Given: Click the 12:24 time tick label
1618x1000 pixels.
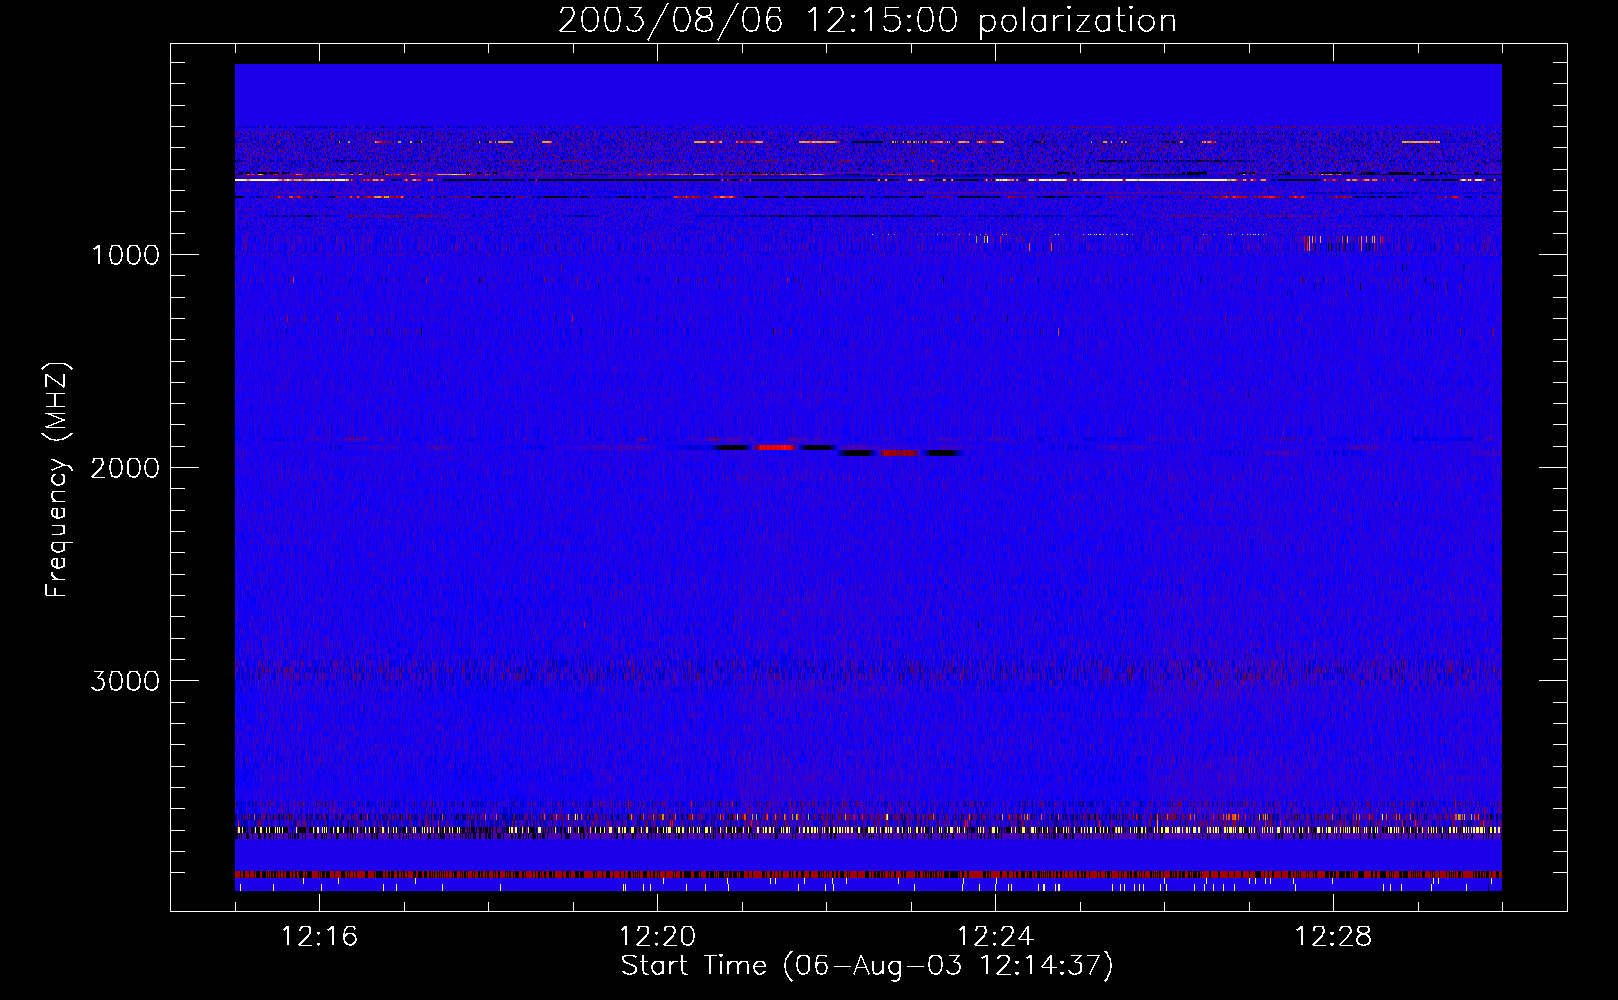Looking at the screenshot, I should coord(995,936).
